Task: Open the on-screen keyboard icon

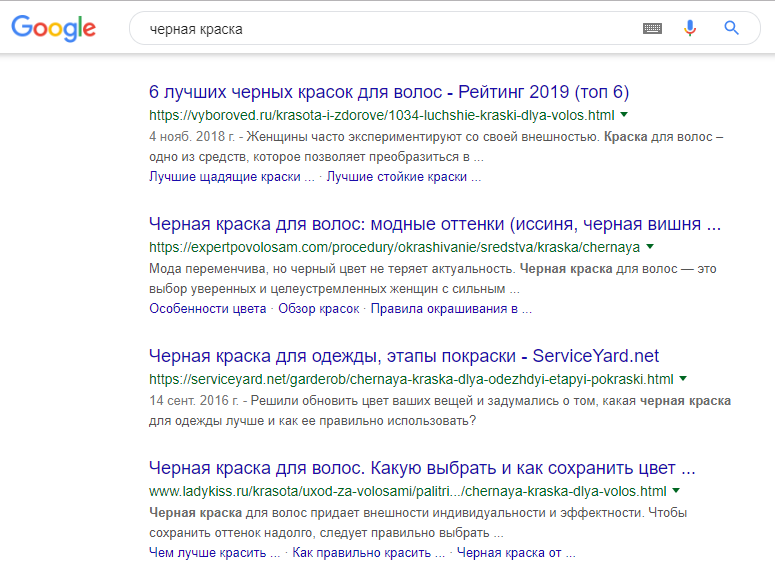Action: [x=652, y=29]
